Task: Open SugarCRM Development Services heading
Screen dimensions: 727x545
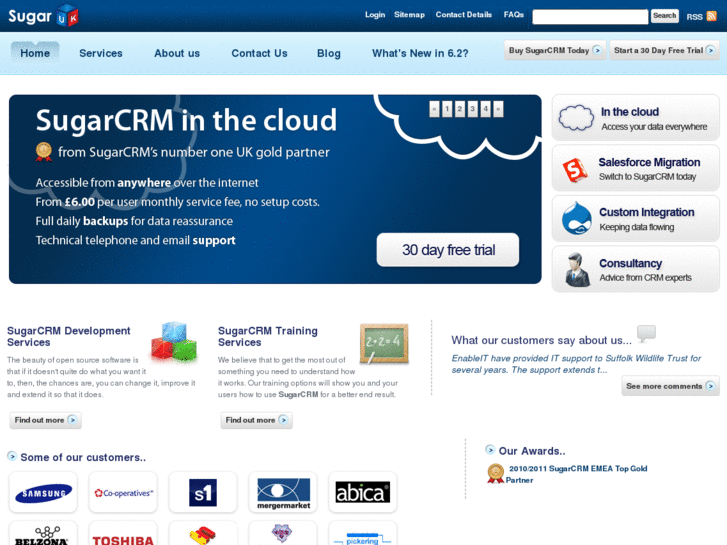Action: (x=69, y=336)
